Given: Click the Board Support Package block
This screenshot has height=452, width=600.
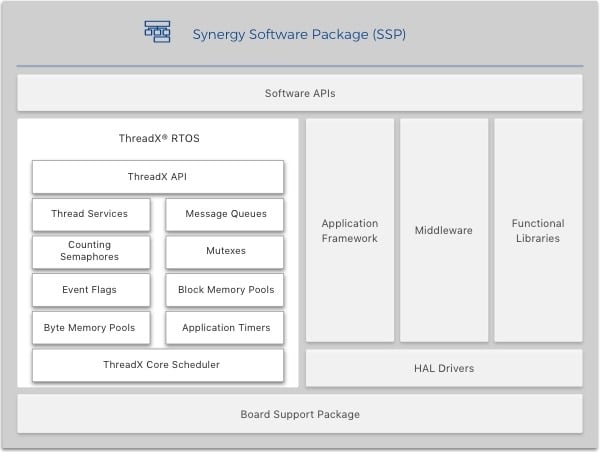Looking at the screenshot, I should point(300,414).
